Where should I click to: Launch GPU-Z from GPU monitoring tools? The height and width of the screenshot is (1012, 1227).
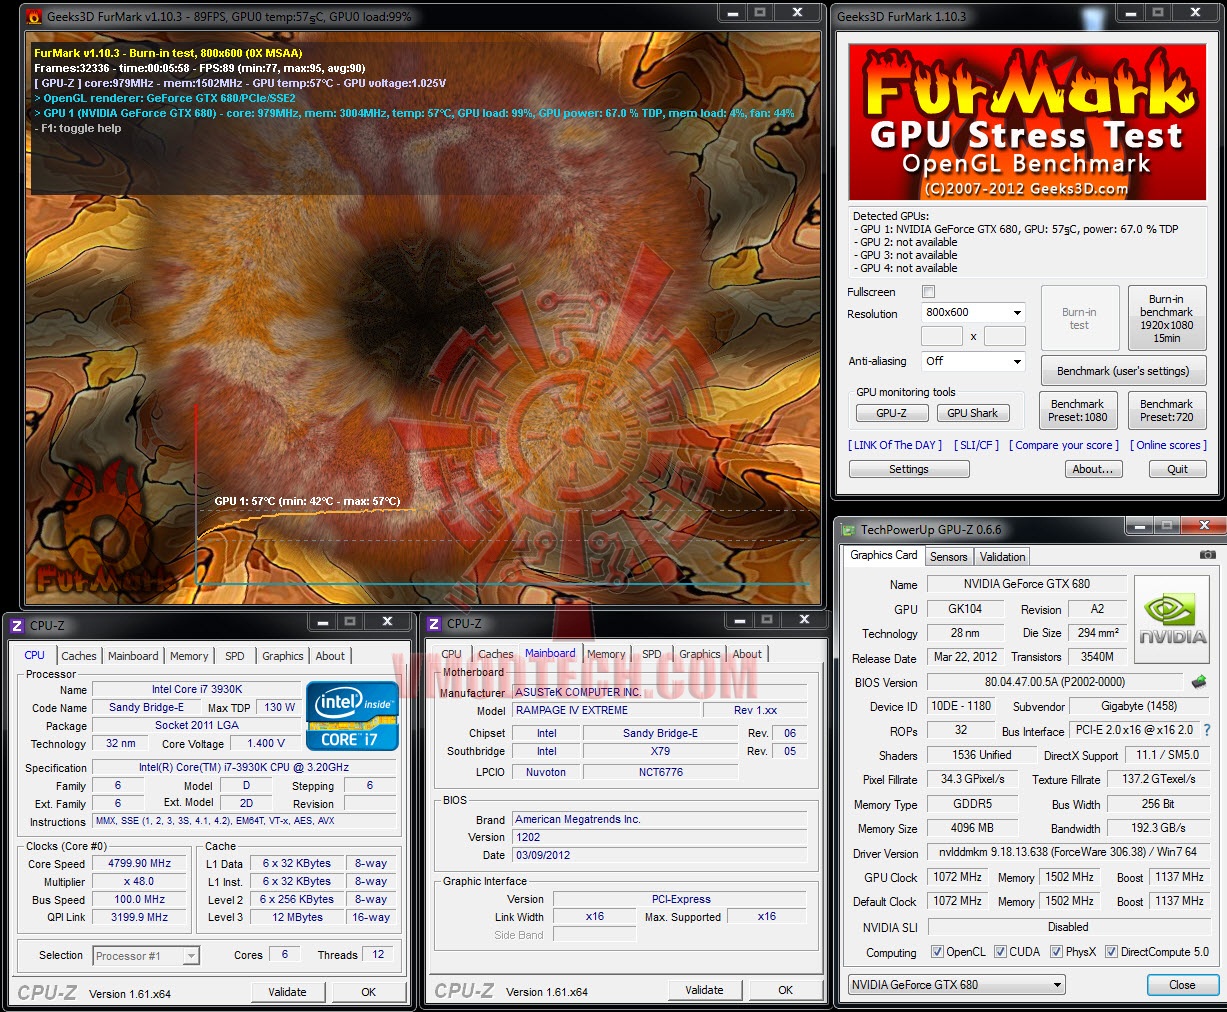click(x=891, y=413)
